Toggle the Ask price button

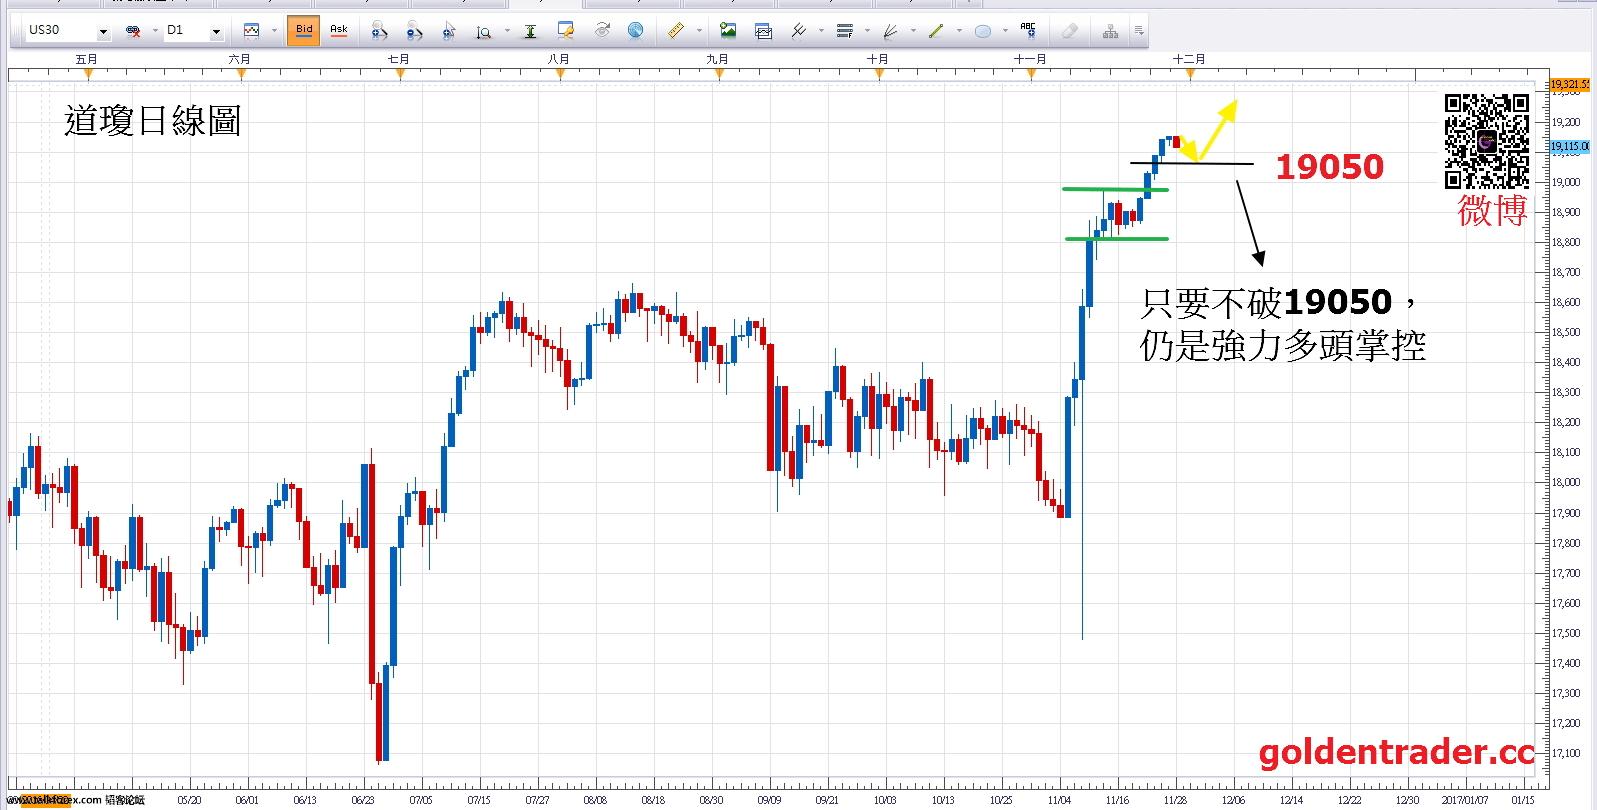(x=339, y=31)
